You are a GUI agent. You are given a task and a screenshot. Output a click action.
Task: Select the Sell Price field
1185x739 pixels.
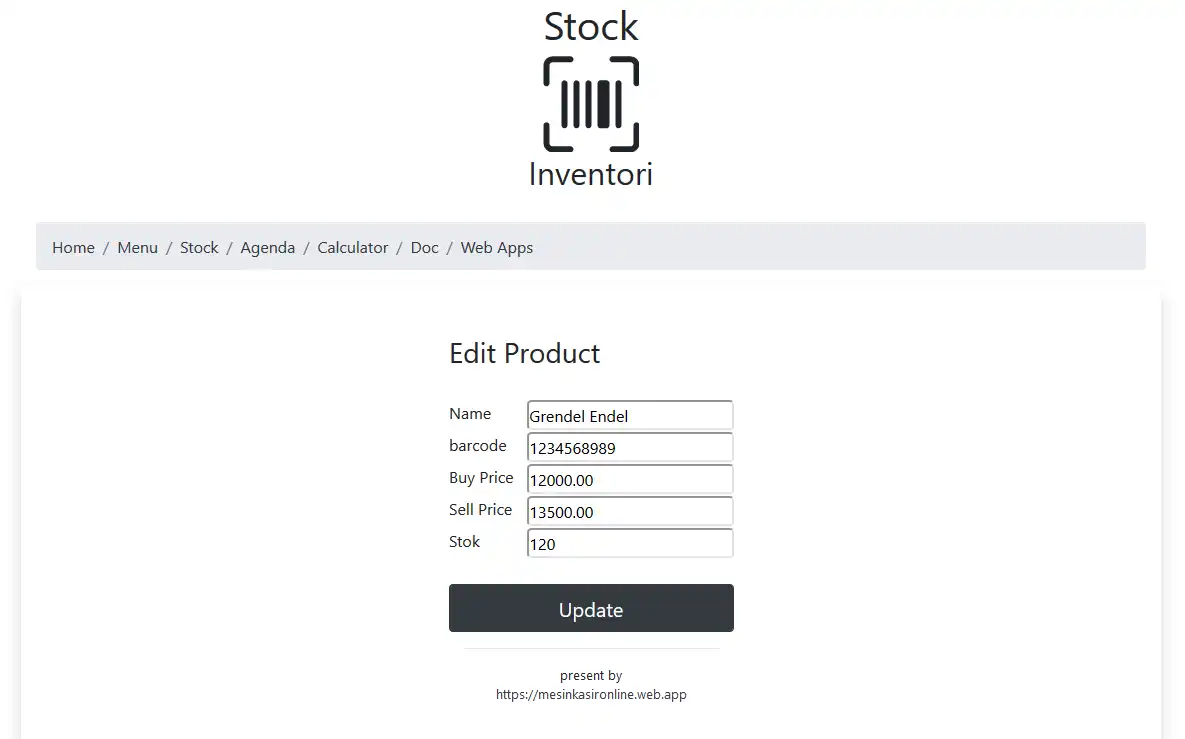tap(630, 512)
